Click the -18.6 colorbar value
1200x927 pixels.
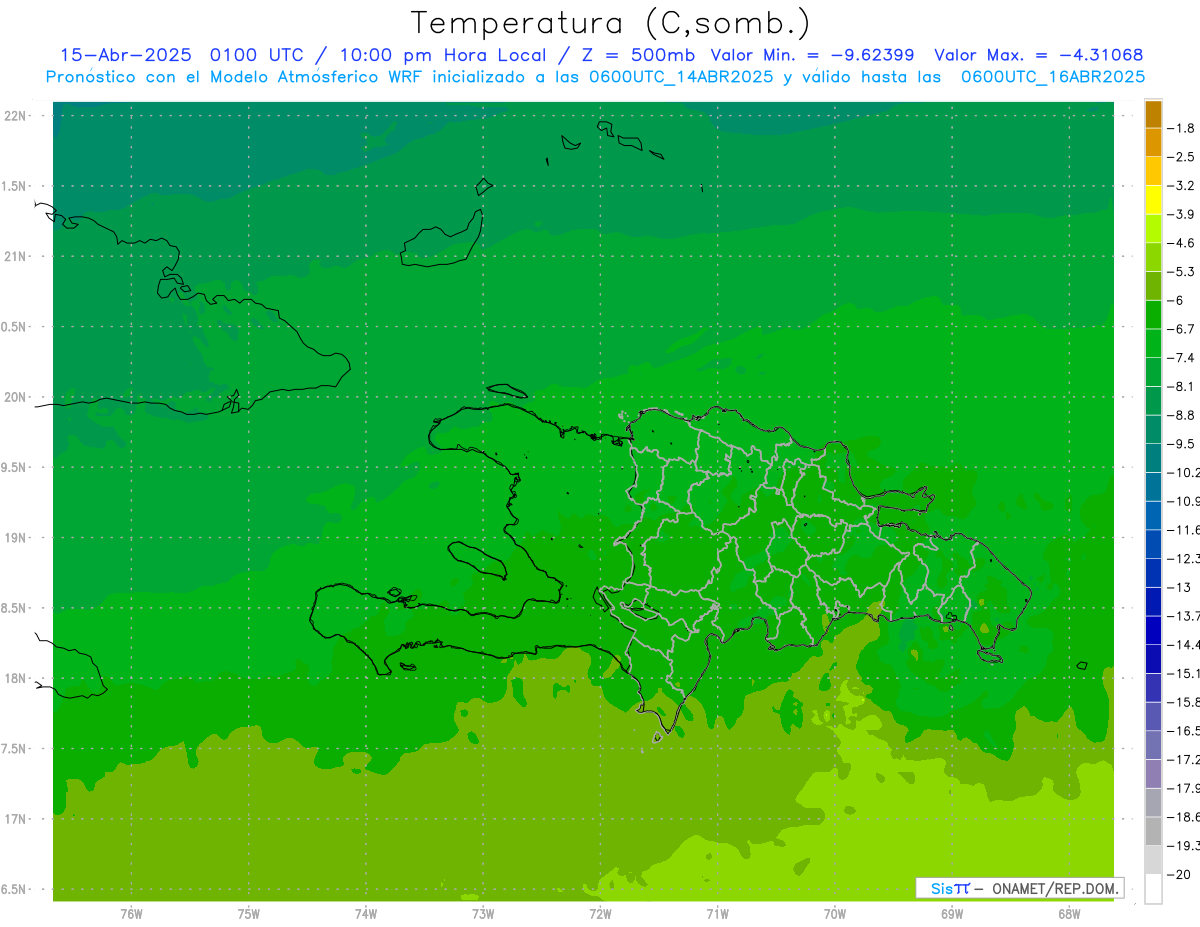coord(1185,817)
